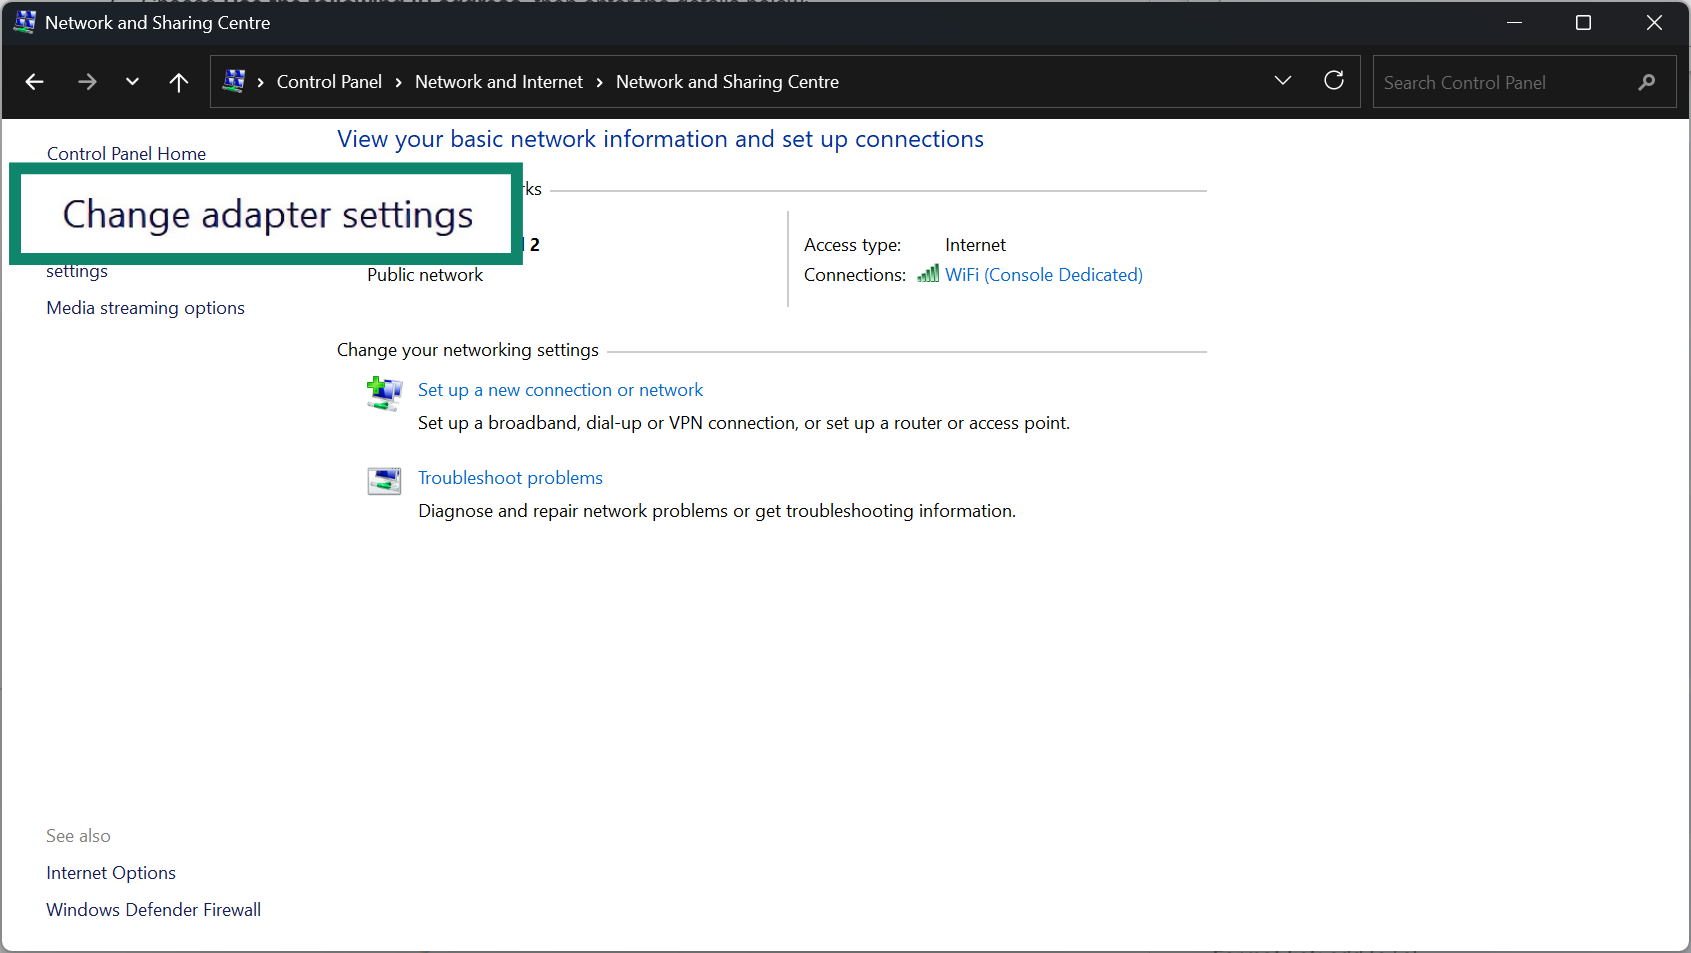
Task: Go up to parent folder
Action: point(178,81)
